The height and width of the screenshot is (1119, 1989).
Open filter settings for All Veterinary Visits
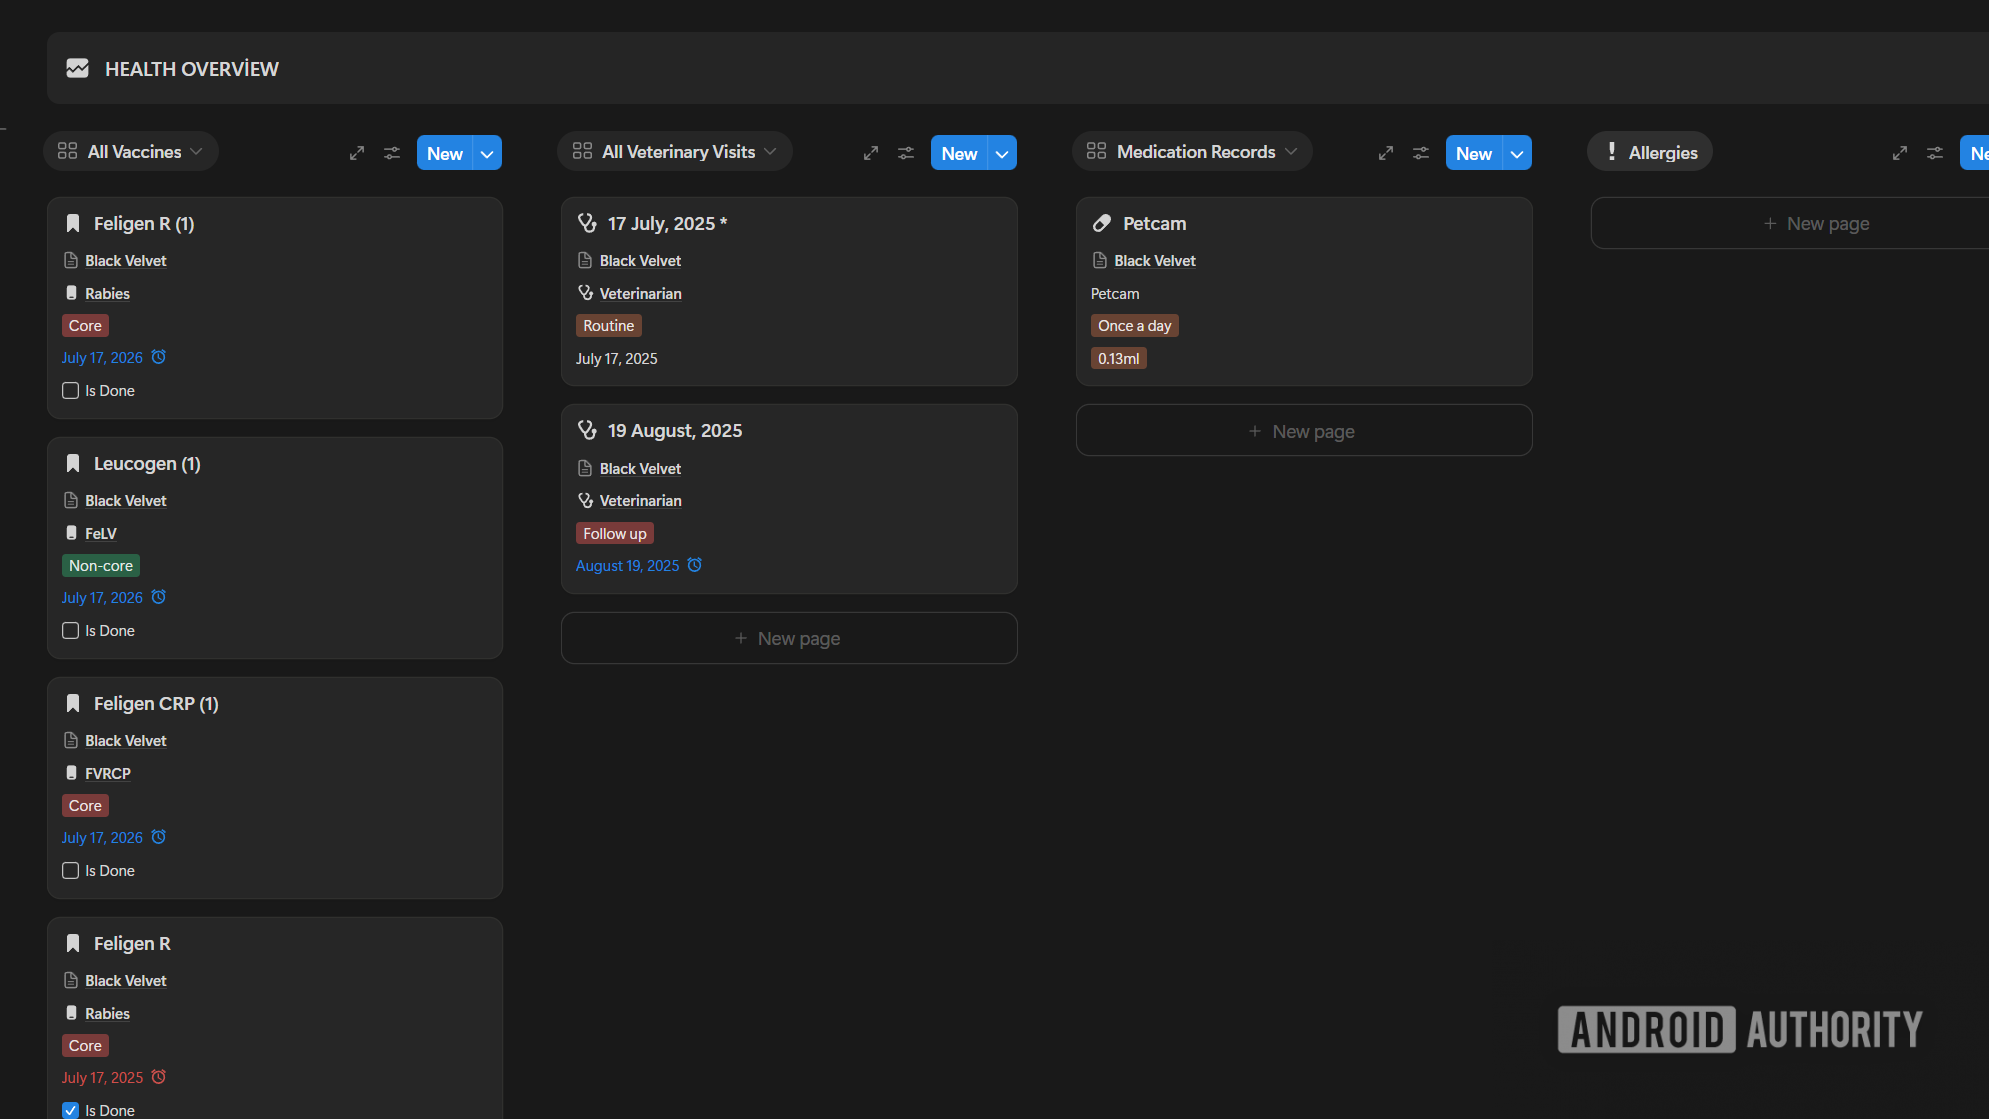pyautogui.click(x=906, y=153)
